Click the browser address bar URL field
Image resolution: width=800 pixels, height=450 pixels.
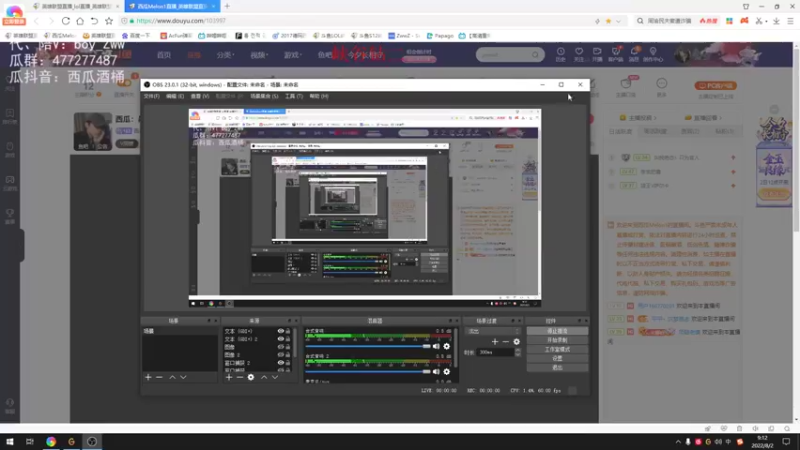pos(357,21)
